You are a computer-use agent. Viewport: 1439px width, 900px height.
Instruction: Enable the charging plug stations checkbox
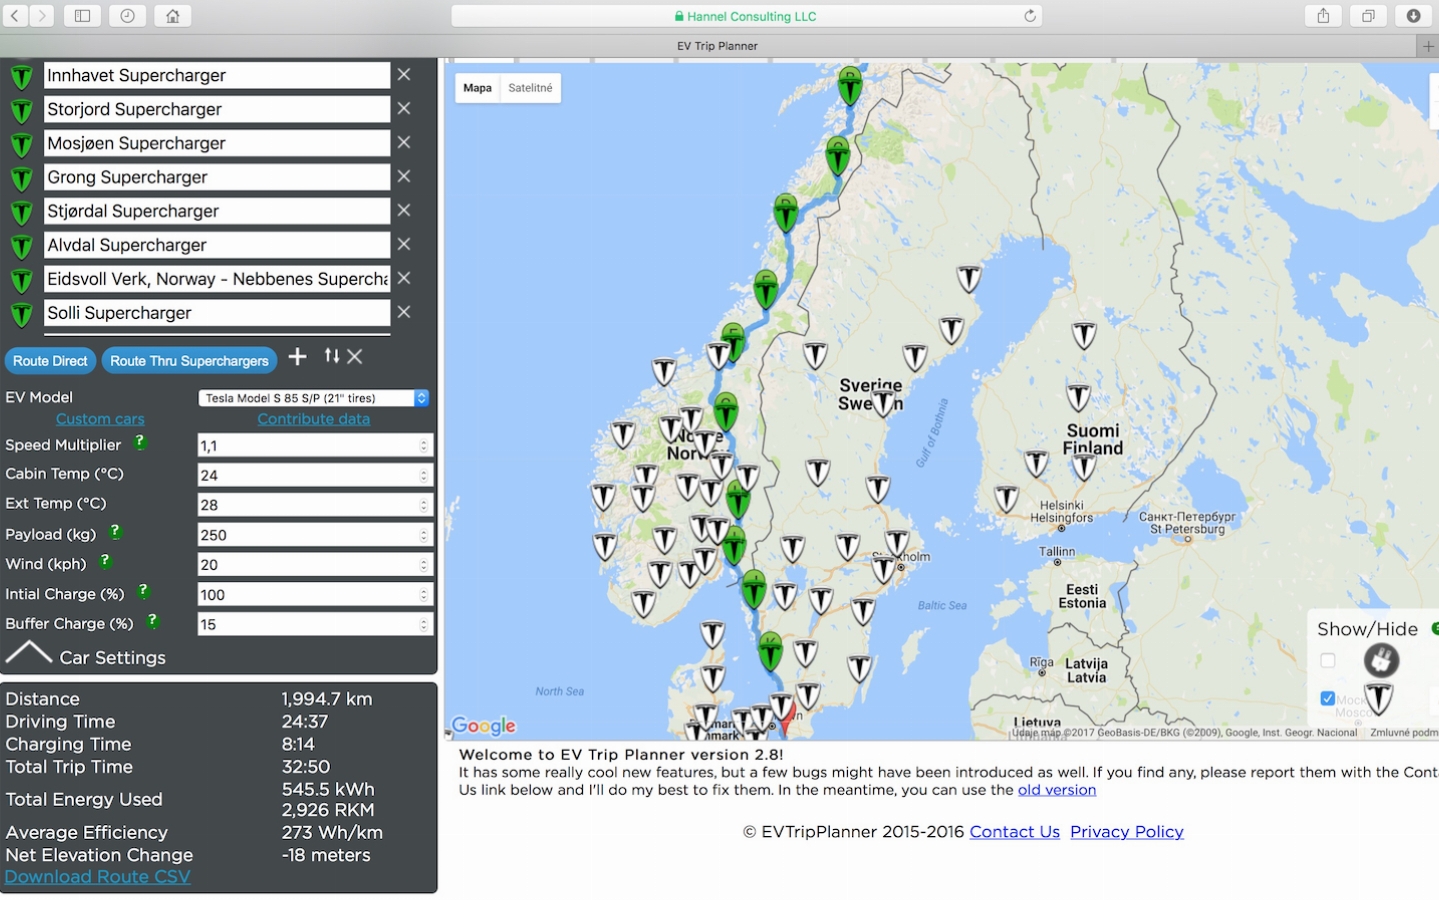[1328, 661]
